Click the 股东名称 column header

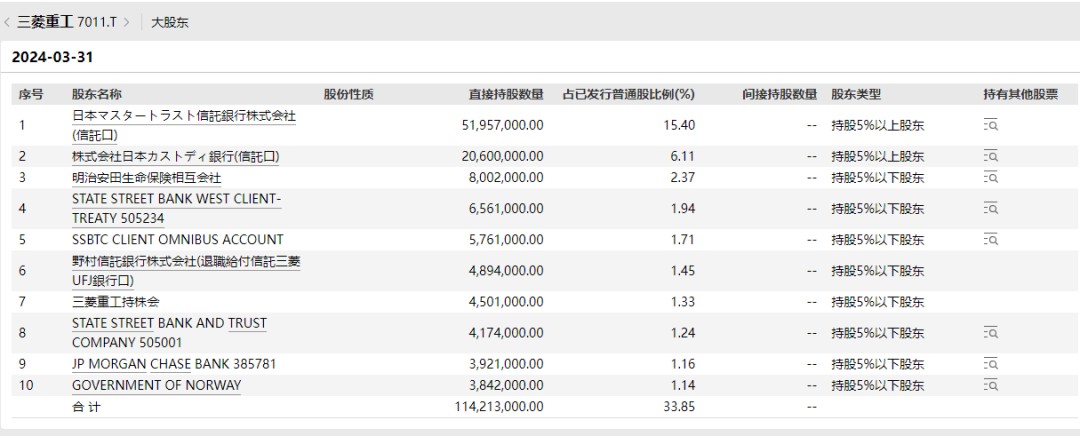(x=96, y=94)
